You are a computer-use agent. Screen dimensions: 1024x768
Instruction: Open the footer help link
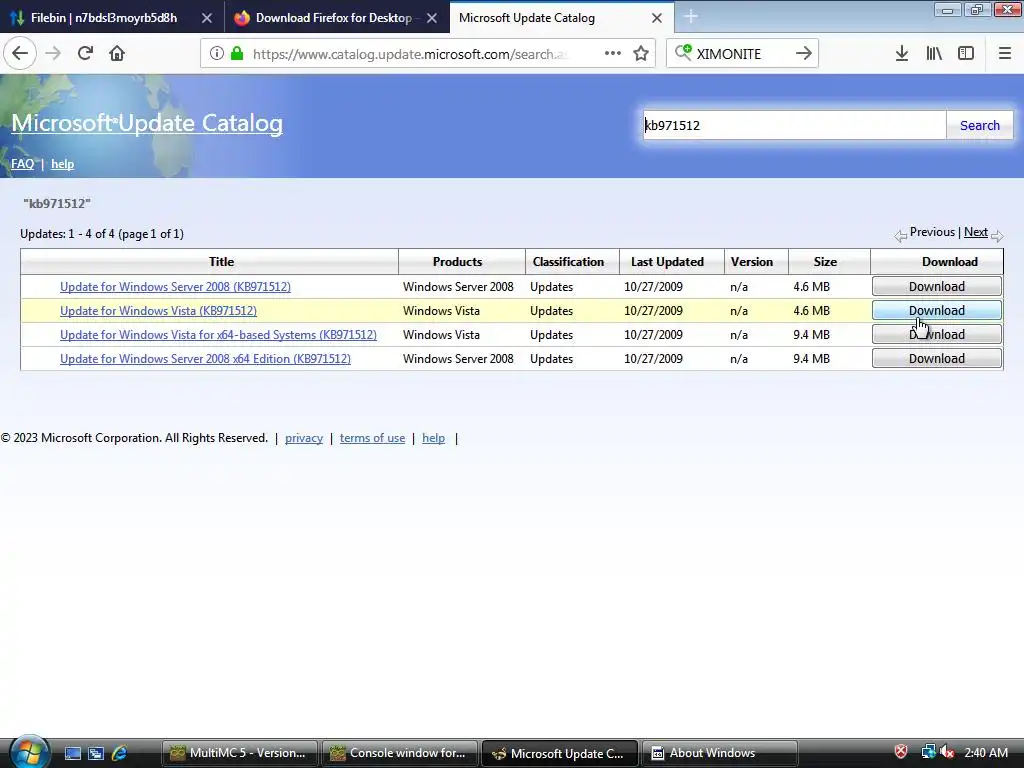pos(434,438)
